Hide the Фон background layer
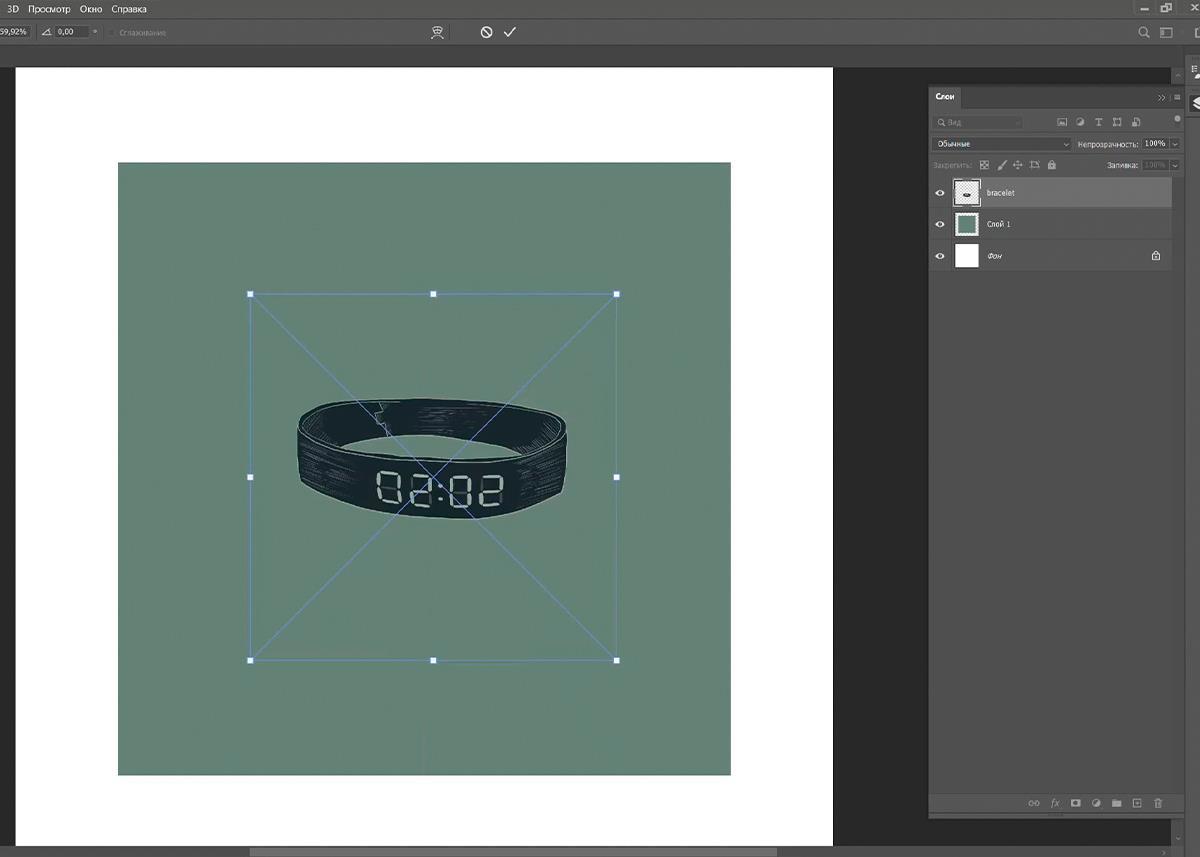 (x=940, y=256)
